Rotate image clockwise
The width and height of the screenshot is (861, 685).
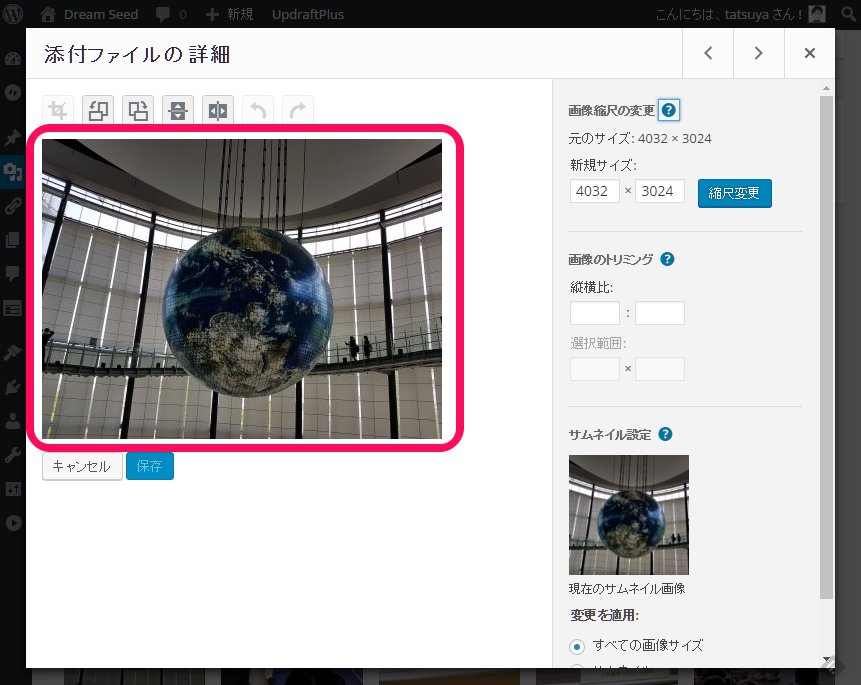point(138,110)
